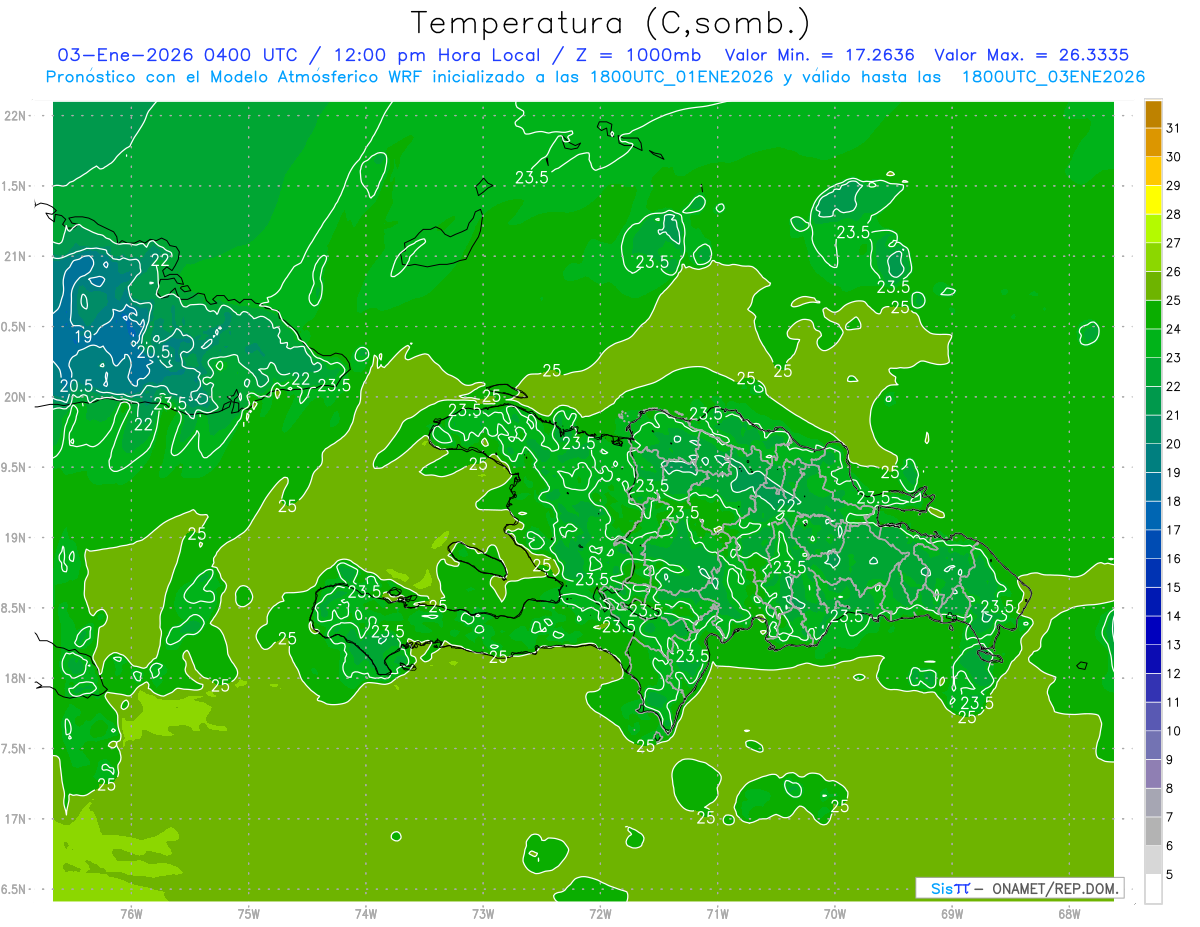1200x927 pixels.
Task: Click legend value "25" on the colorbar
Action: click(x=1174, y=300)
